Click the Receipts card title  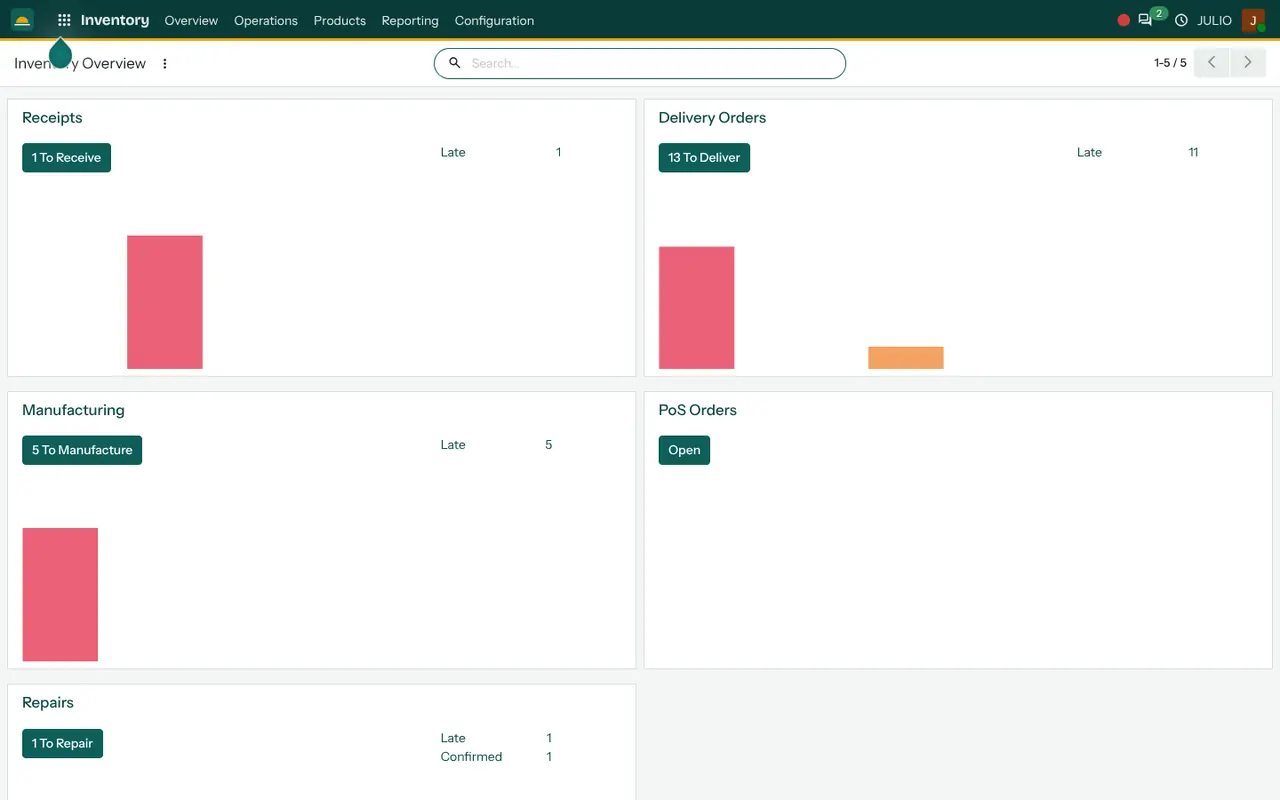[52, 118]
